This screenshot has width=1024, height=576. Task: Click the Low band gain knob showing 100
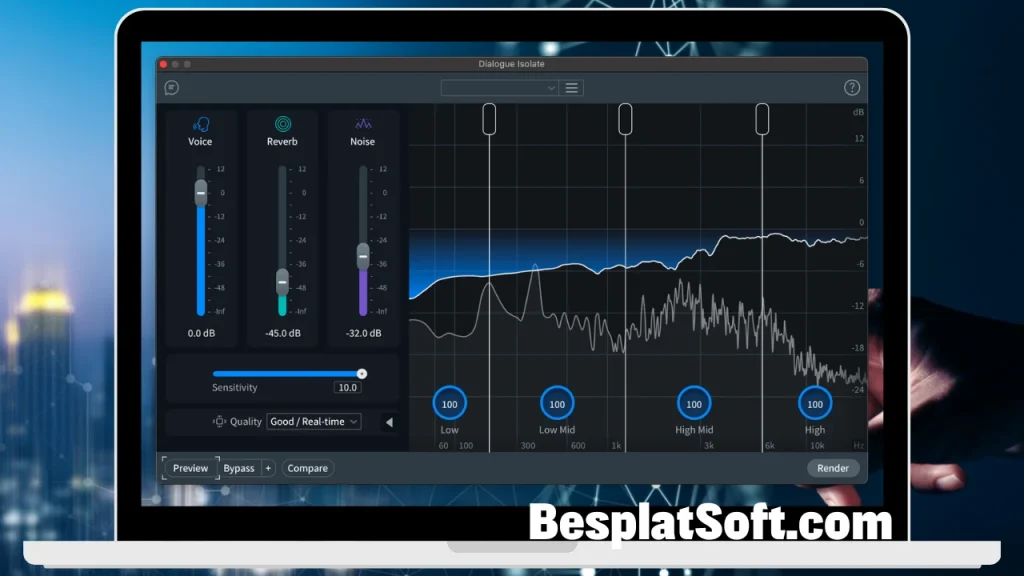coord(449,403)
